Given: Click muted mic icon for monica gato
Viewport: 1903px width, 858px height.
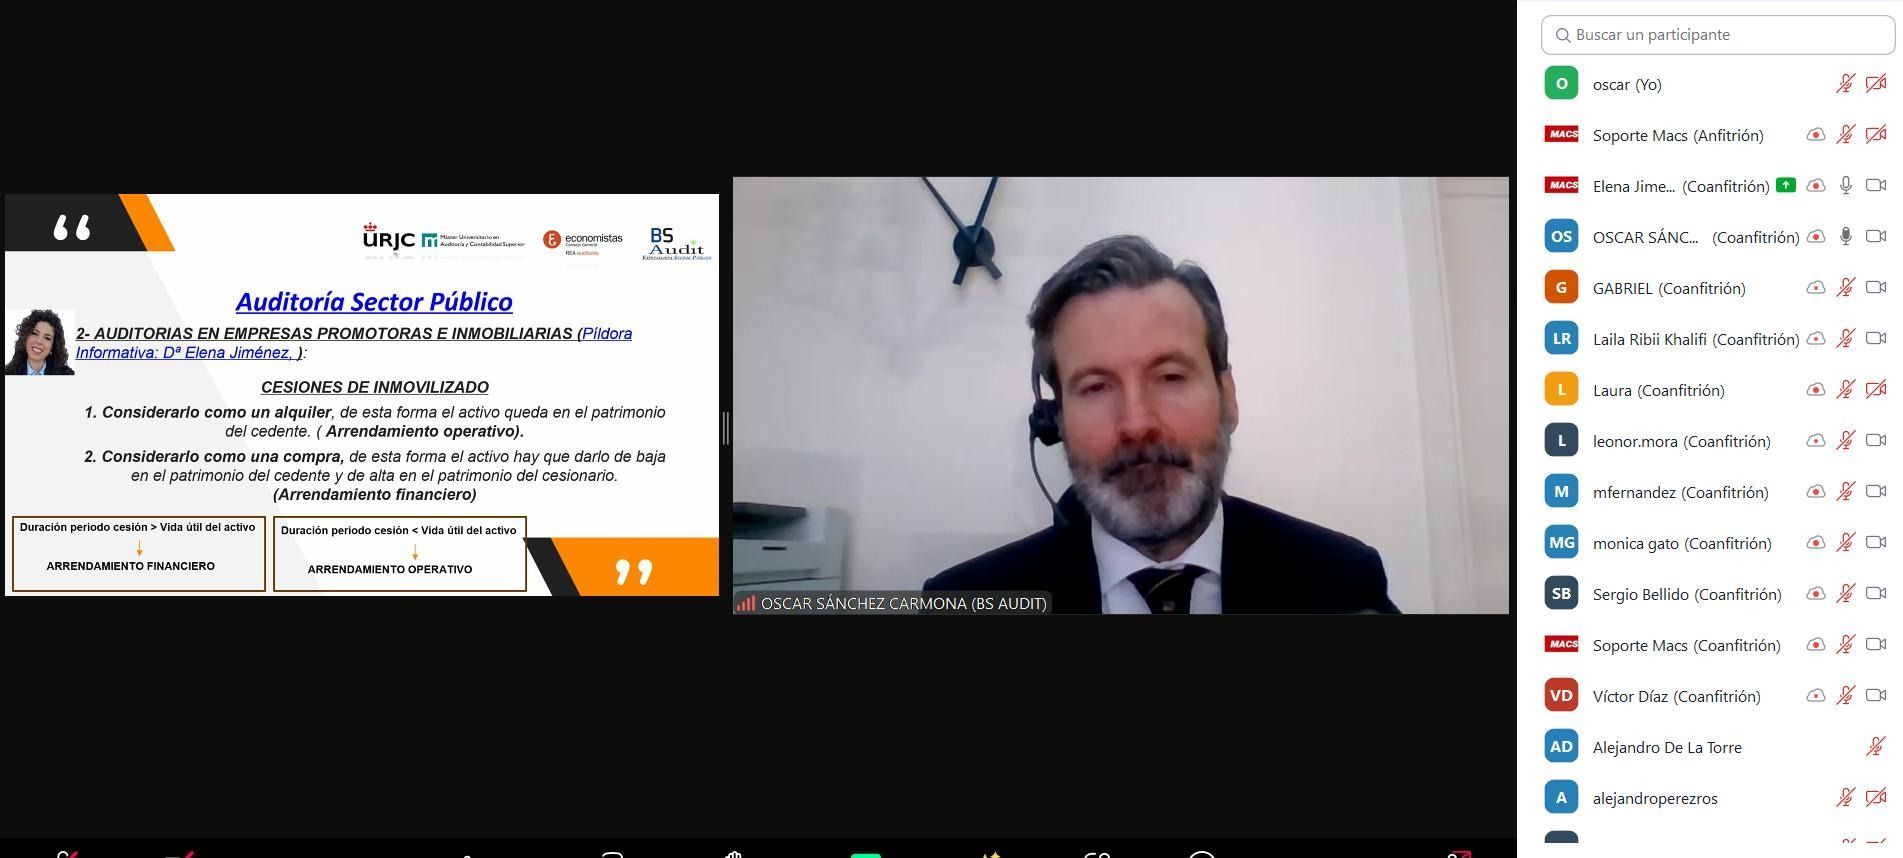Looking at the screenshot, I should 1846,543.
